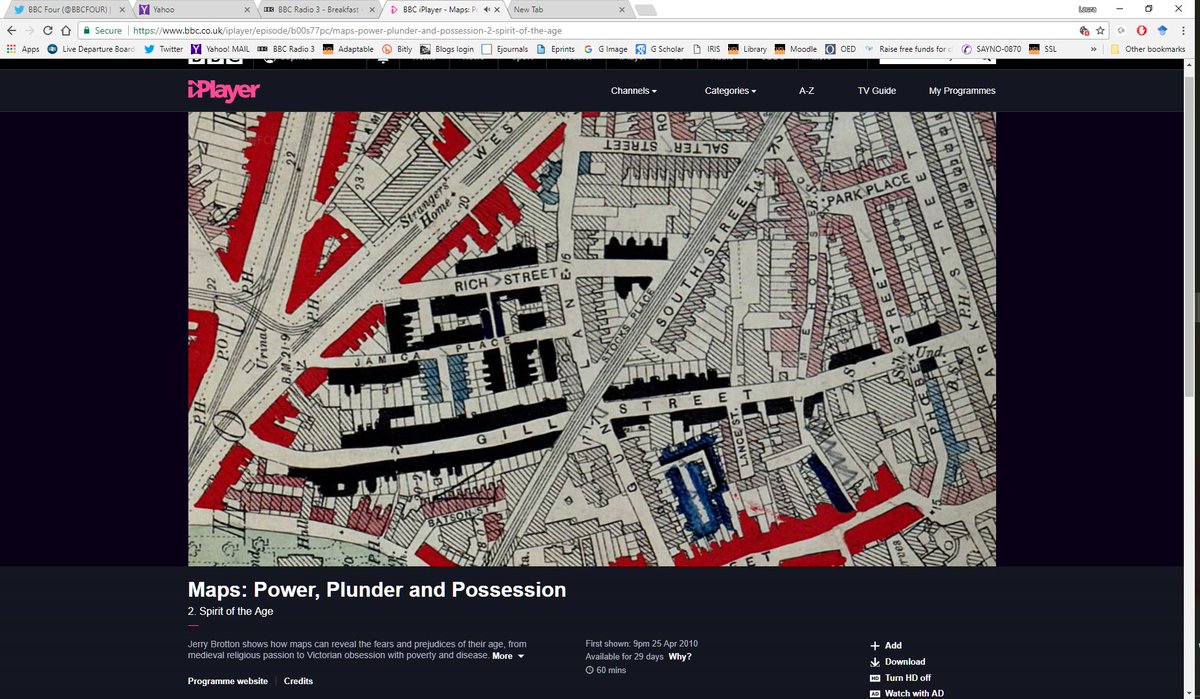Viewport: 1200px width, 699px height.
Task: Open the Live Departure Board bookmark
Action: [x=89, y=48]
